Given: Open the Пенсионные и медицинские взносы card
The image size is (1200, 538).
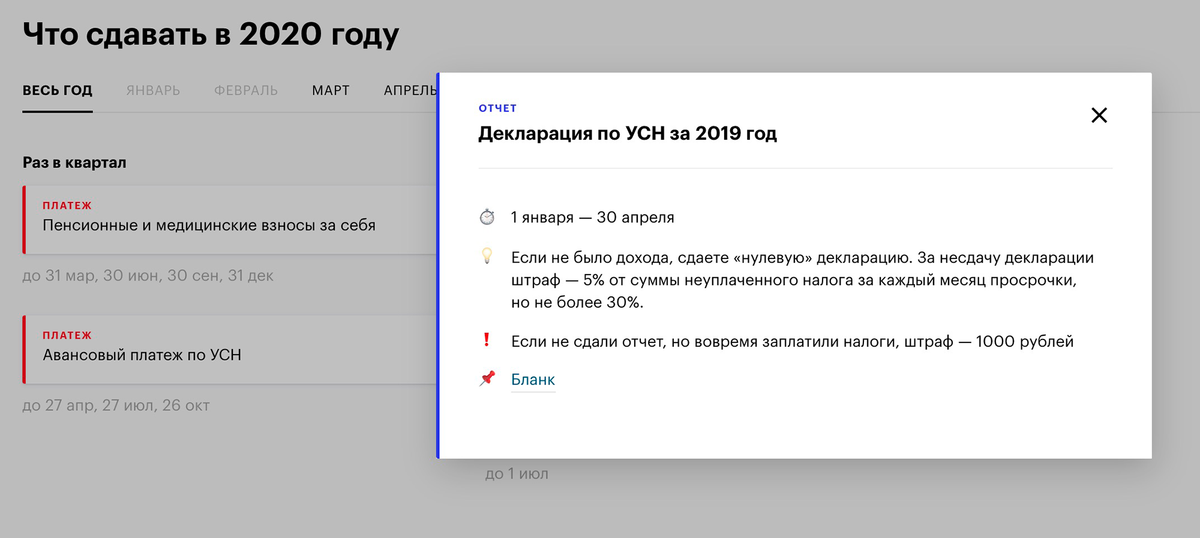Looking at the screenshot, I should [230, 218].
